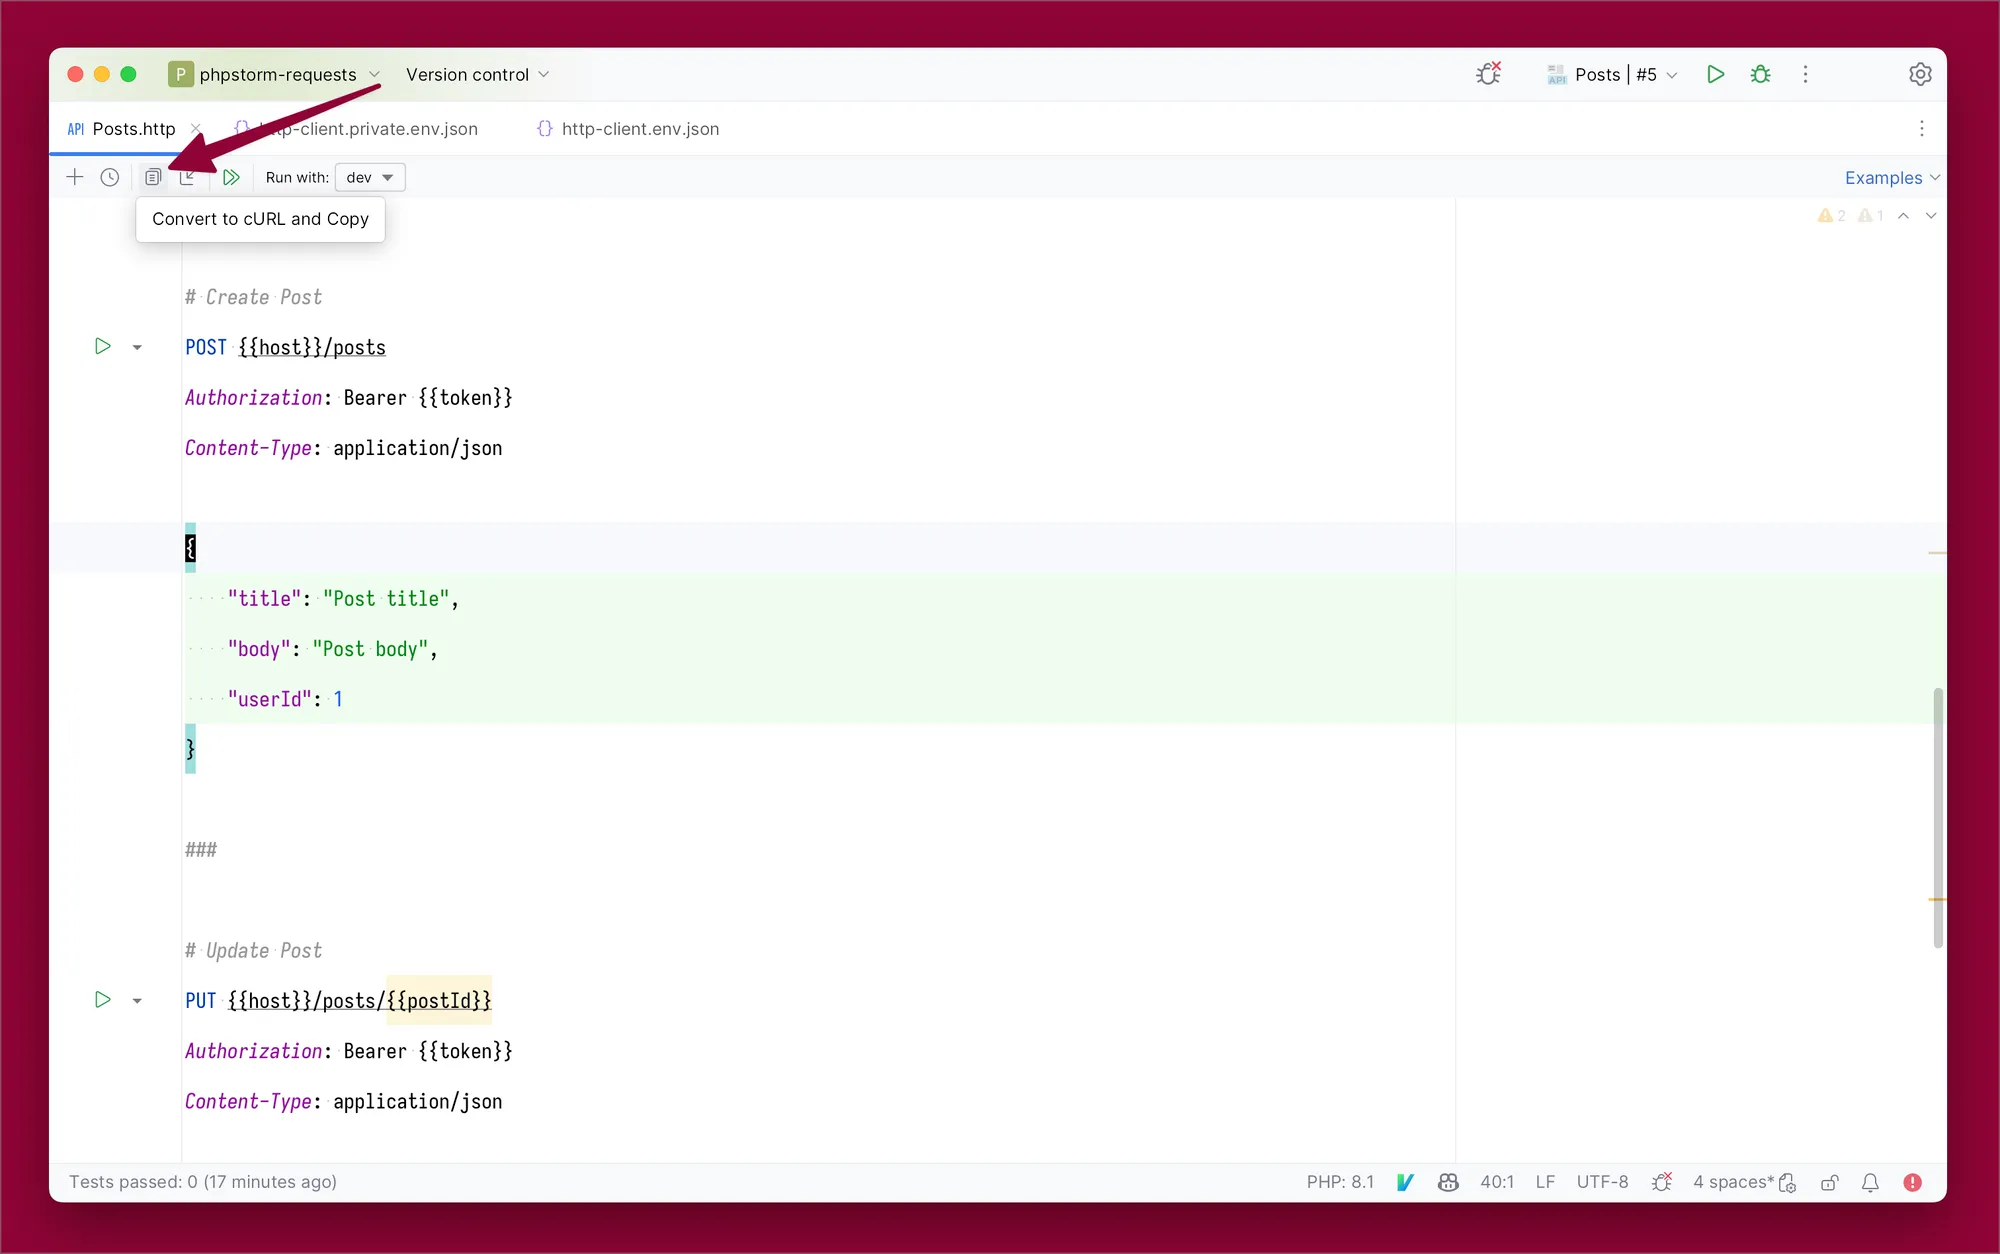Viewport: 2000px width, 1254px height.
Task: Click the warnings count indicator showing 2
Action: pos(1832,215)
